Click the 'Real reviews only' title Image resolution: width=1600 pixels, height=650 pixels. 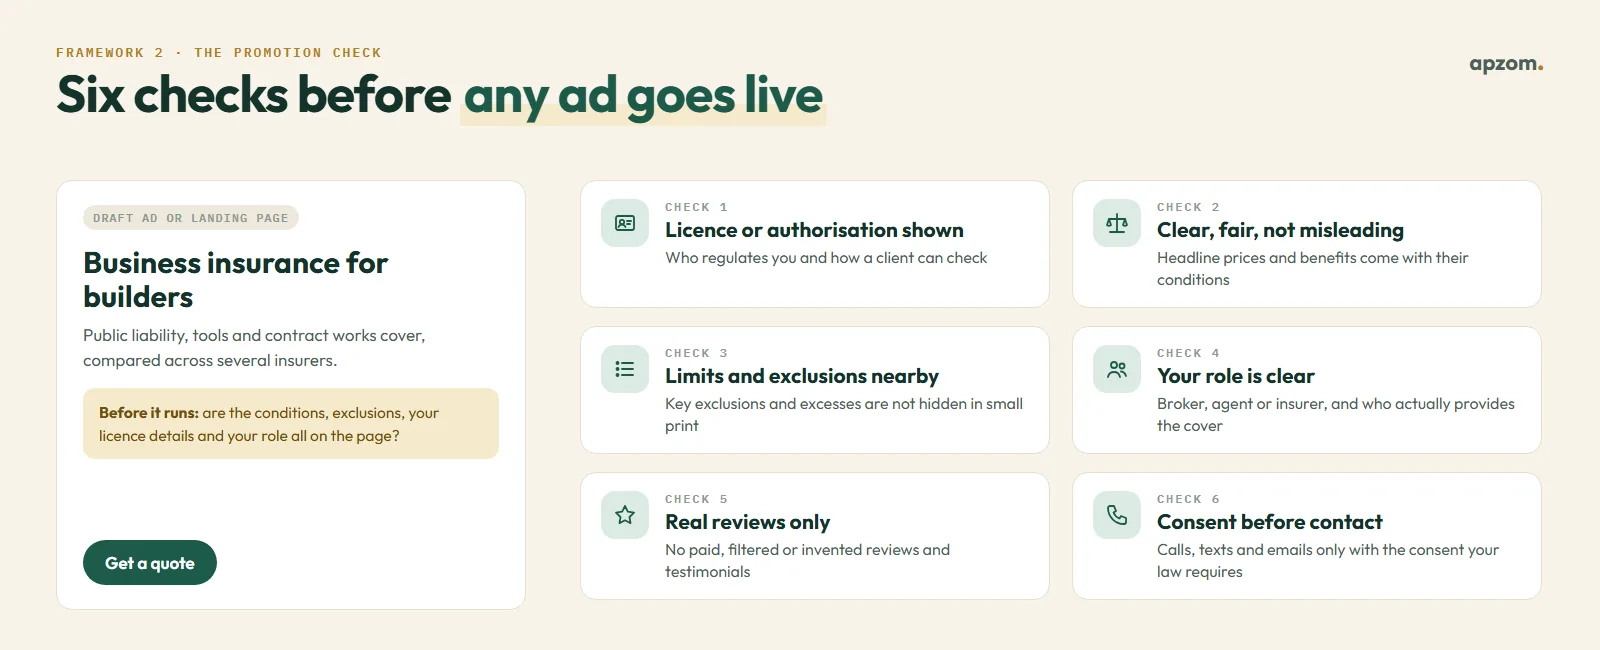pos(747,522)
